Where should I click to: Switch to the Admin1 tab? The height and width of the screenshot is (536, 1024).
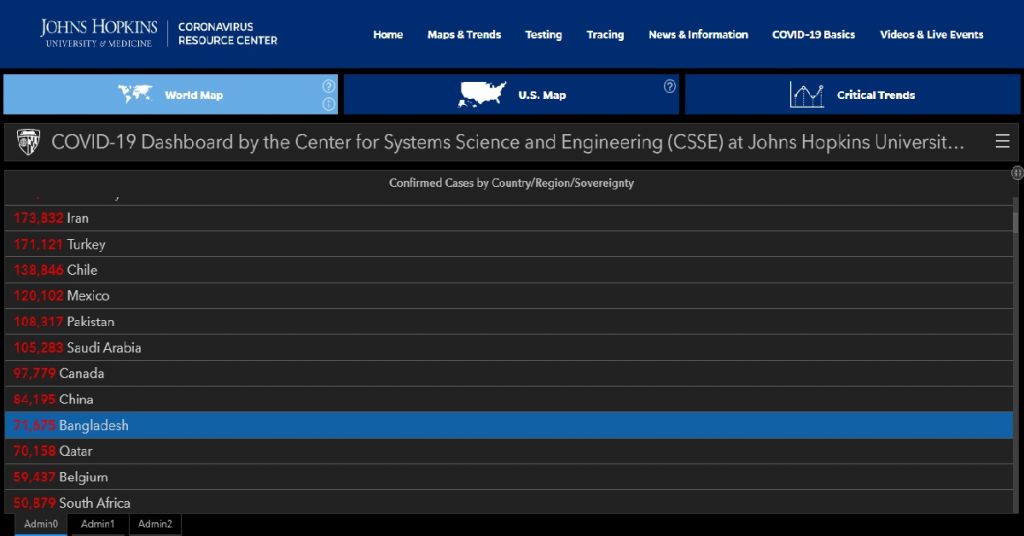click(x=98, y=524)
